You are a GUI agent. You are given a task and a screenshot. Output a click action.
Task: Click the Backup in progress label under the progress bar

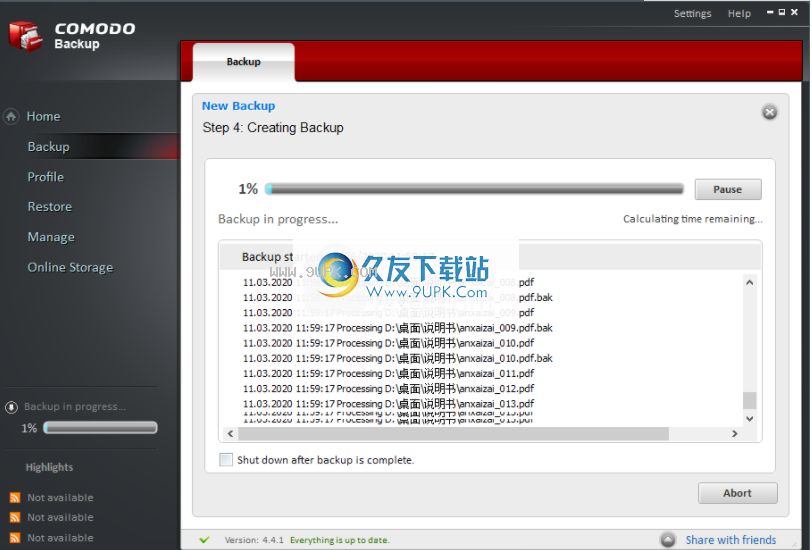point(278,219)
